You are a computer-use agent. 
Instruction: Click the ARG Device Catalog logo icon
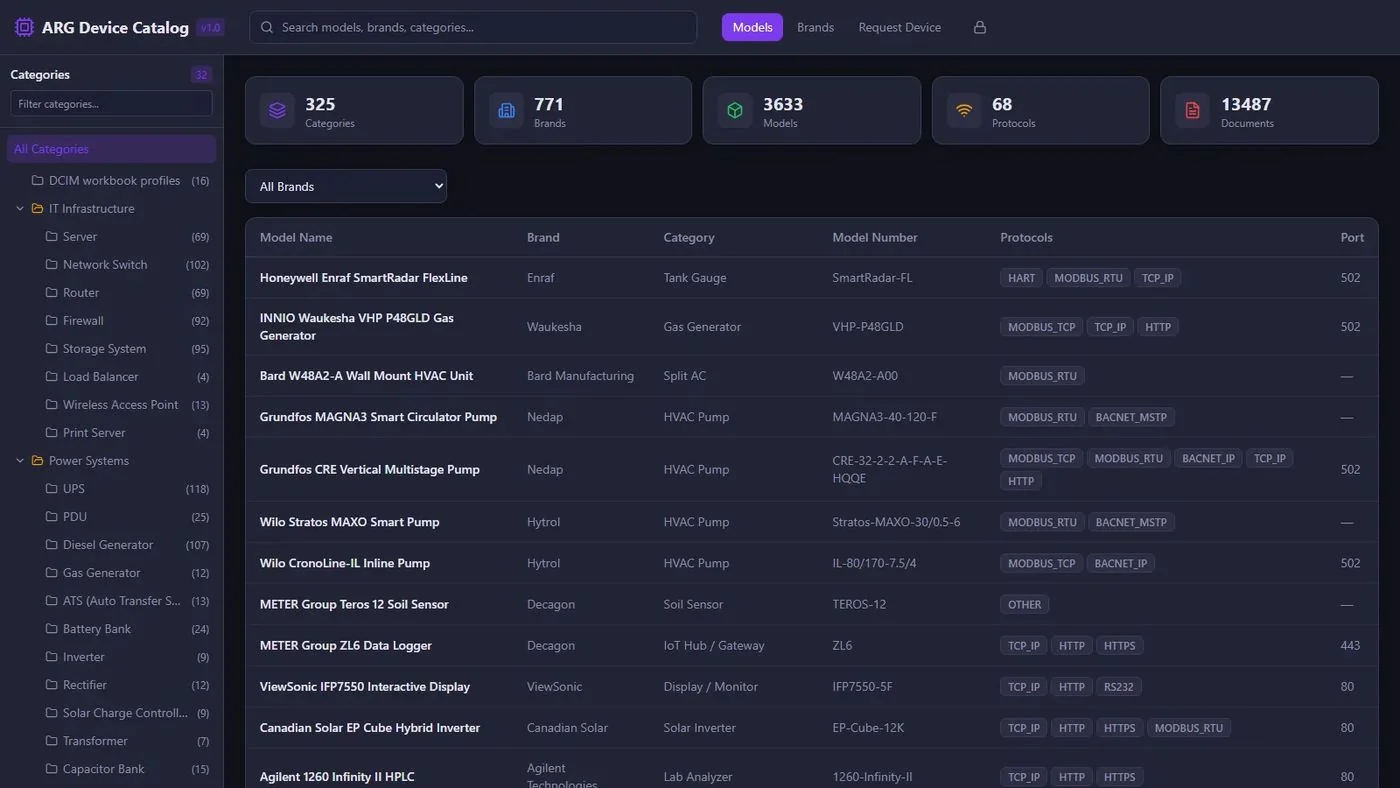pyautogui.click(x=24, y=27)
